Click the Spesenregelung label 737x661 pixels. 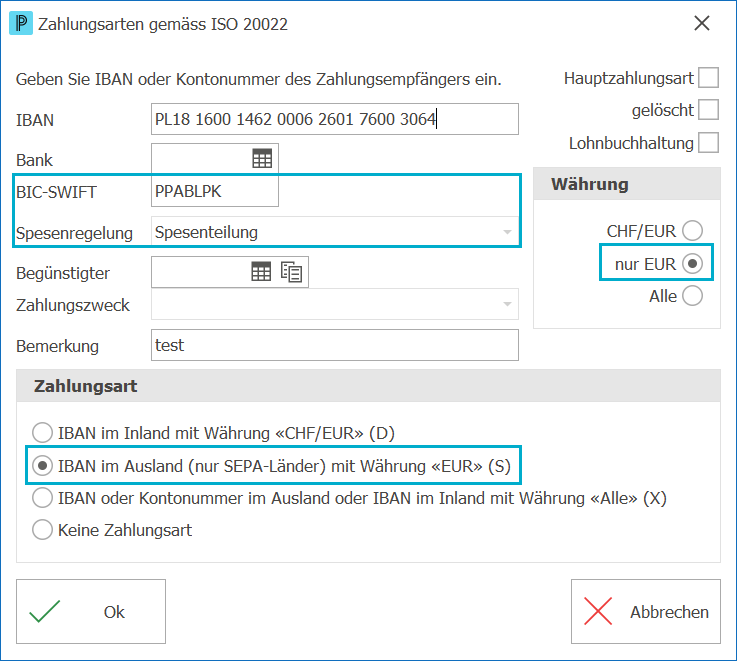tap(74, 233)
